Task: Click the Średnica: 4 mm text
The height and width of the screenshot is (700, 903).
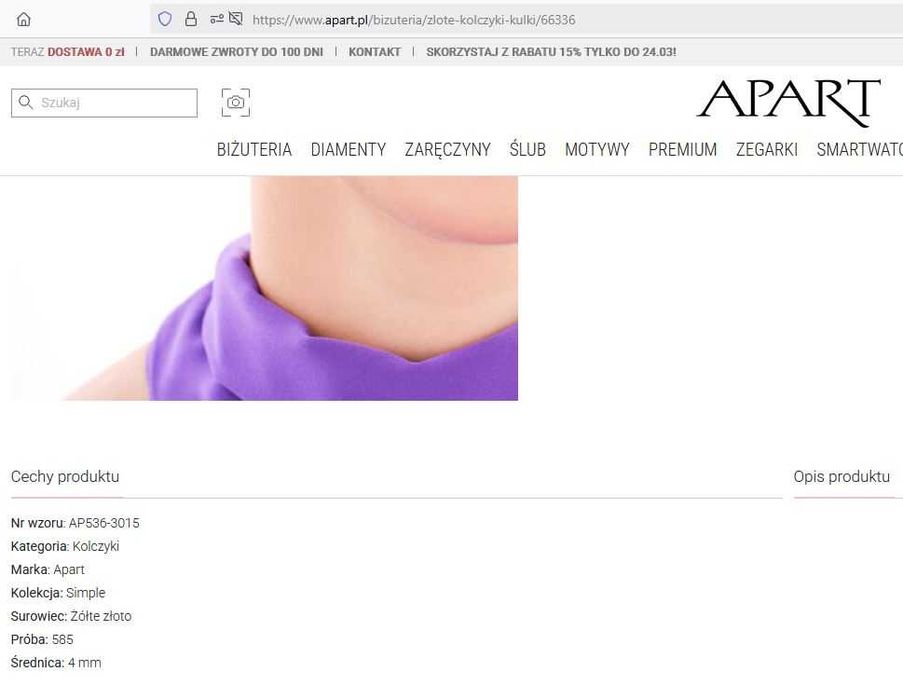Action: tap(56, 663)
